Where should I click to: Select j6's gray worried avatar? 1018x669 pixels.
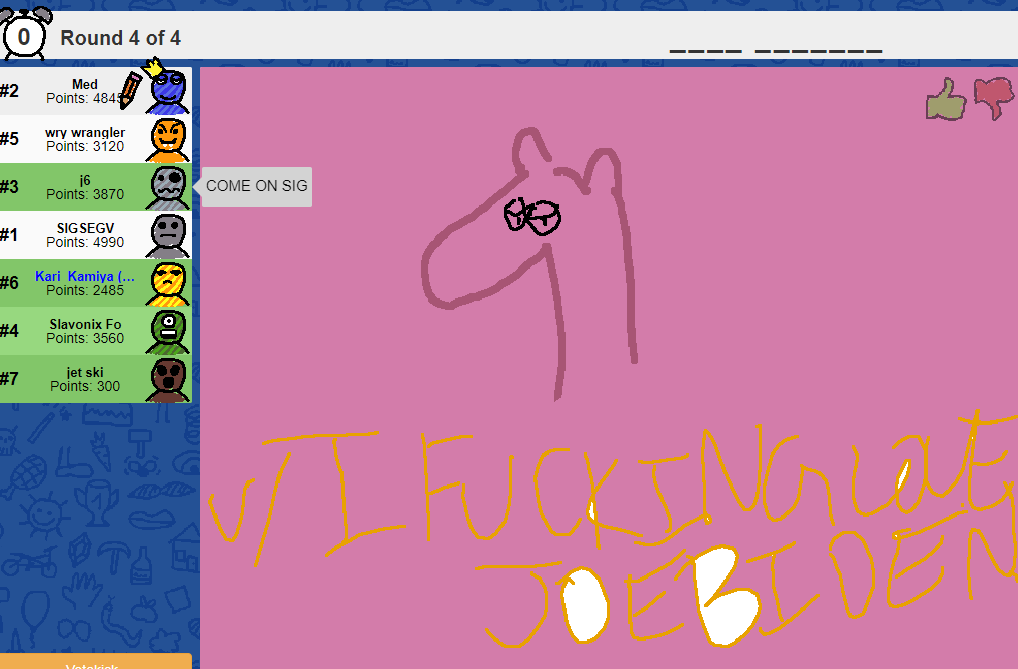click(168, 188)
